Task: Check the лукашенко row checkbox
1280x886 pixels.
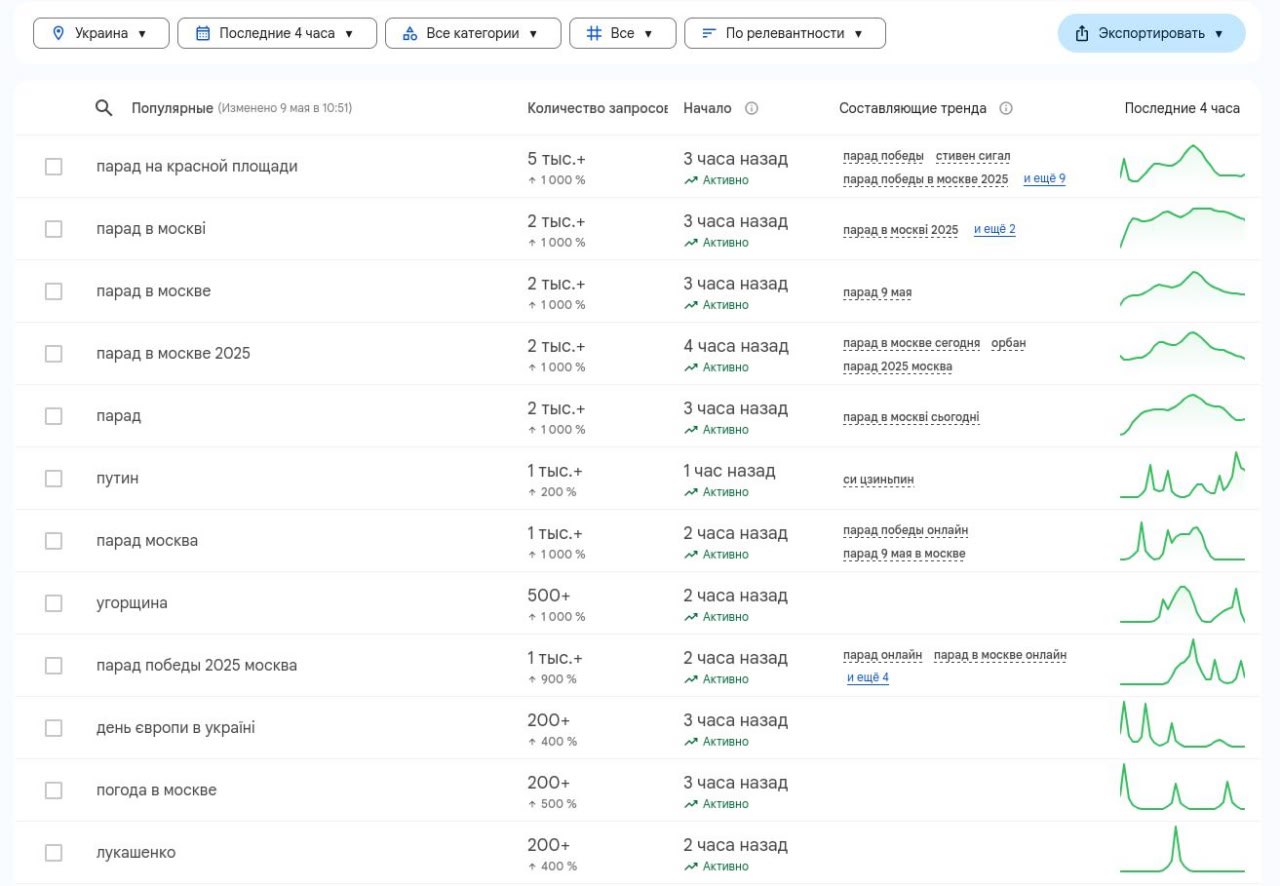Action: coord(54,853)
